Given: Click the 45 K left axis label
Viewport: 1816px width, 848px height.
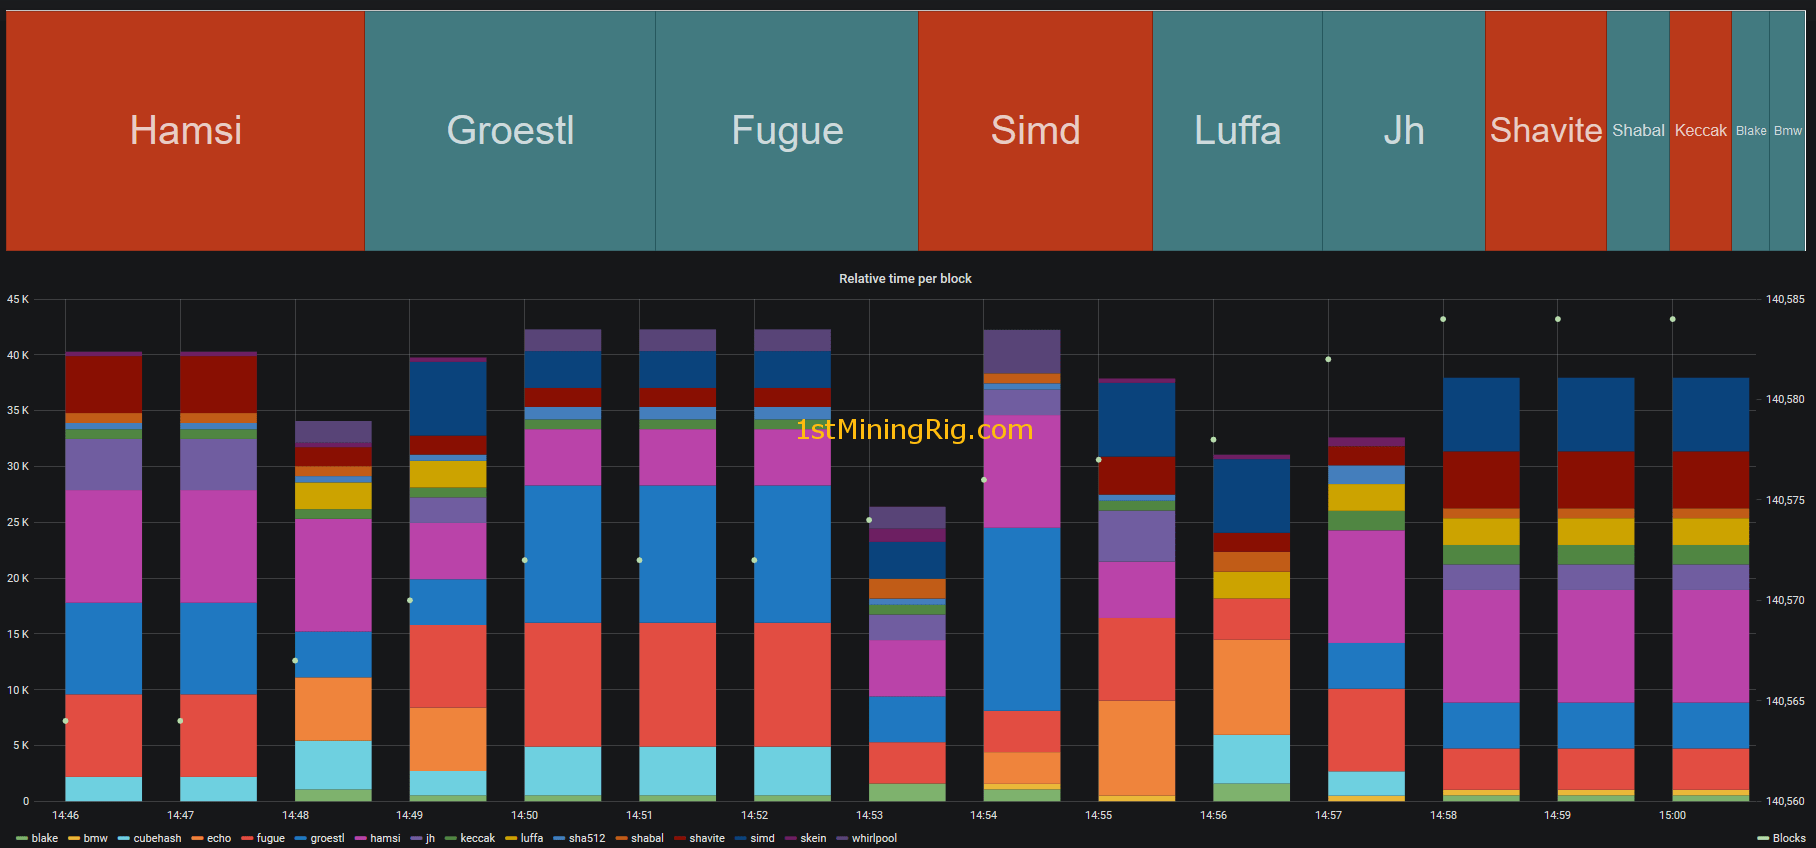Looking at the screenshot, I should (x=18, y=299).
